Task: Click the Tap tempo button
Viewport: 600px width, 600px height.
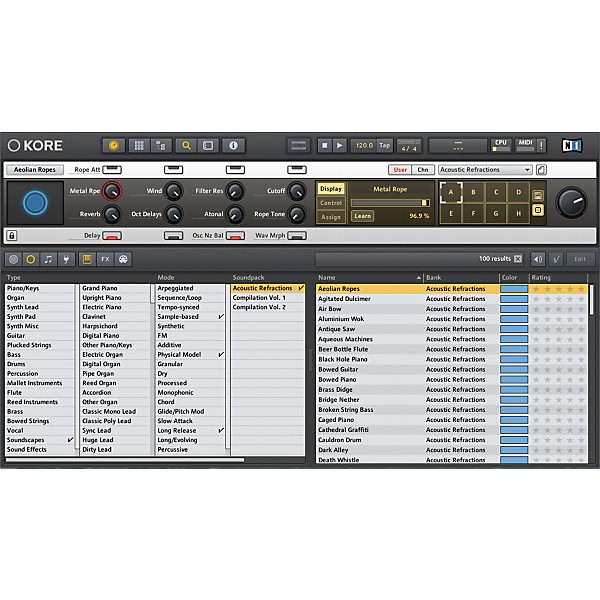Action: pyautogui.click(x=385, y=145)
